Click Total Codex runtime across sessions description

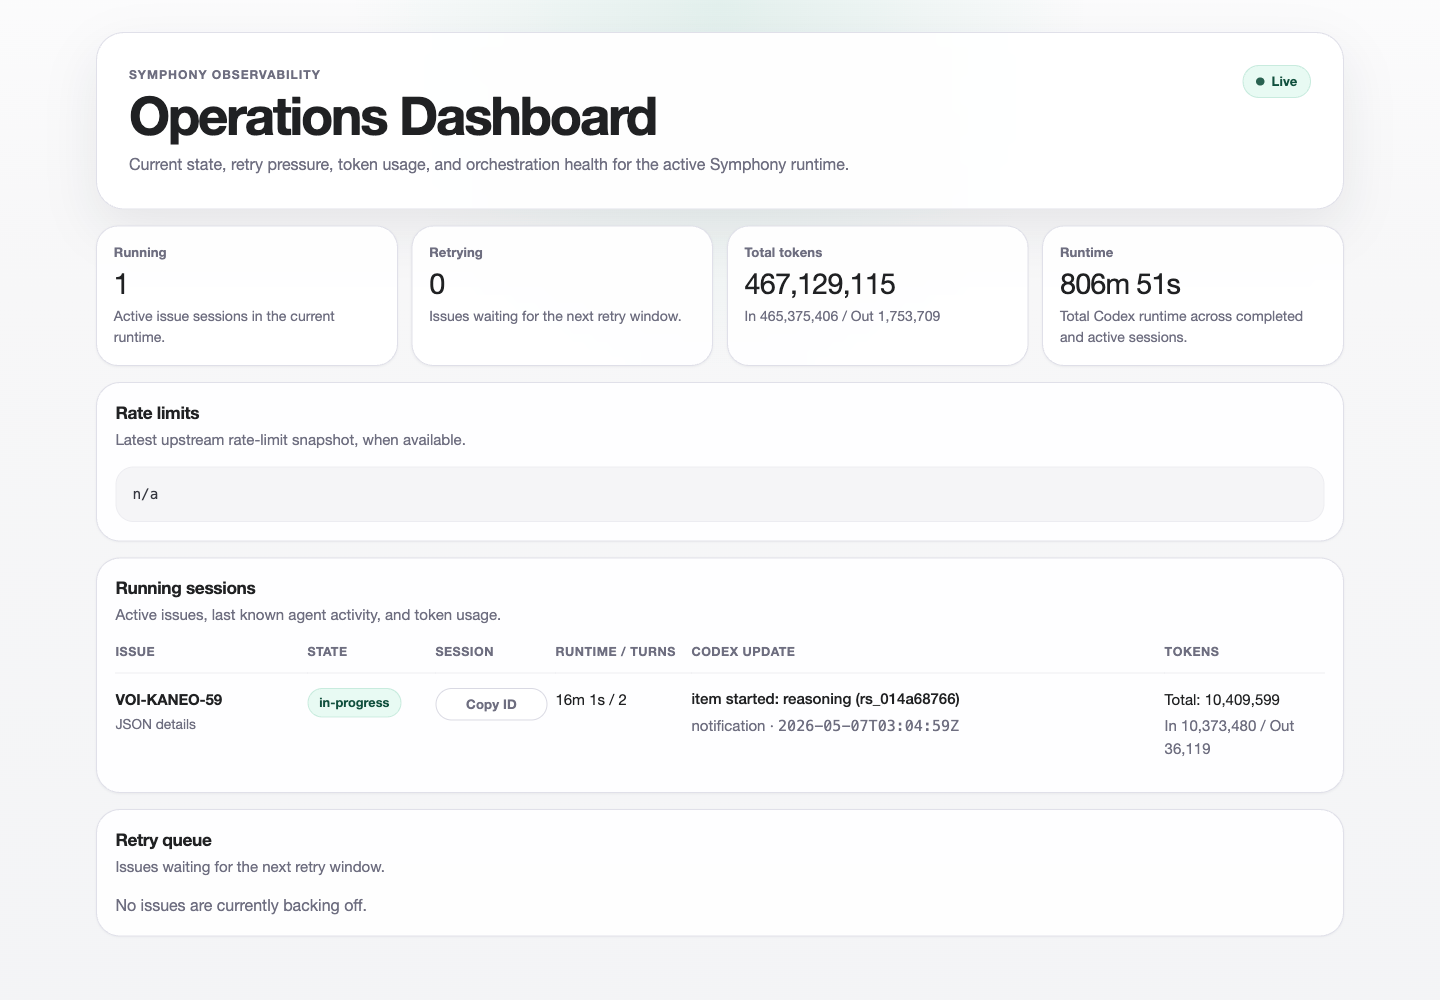click(1181, 327)
